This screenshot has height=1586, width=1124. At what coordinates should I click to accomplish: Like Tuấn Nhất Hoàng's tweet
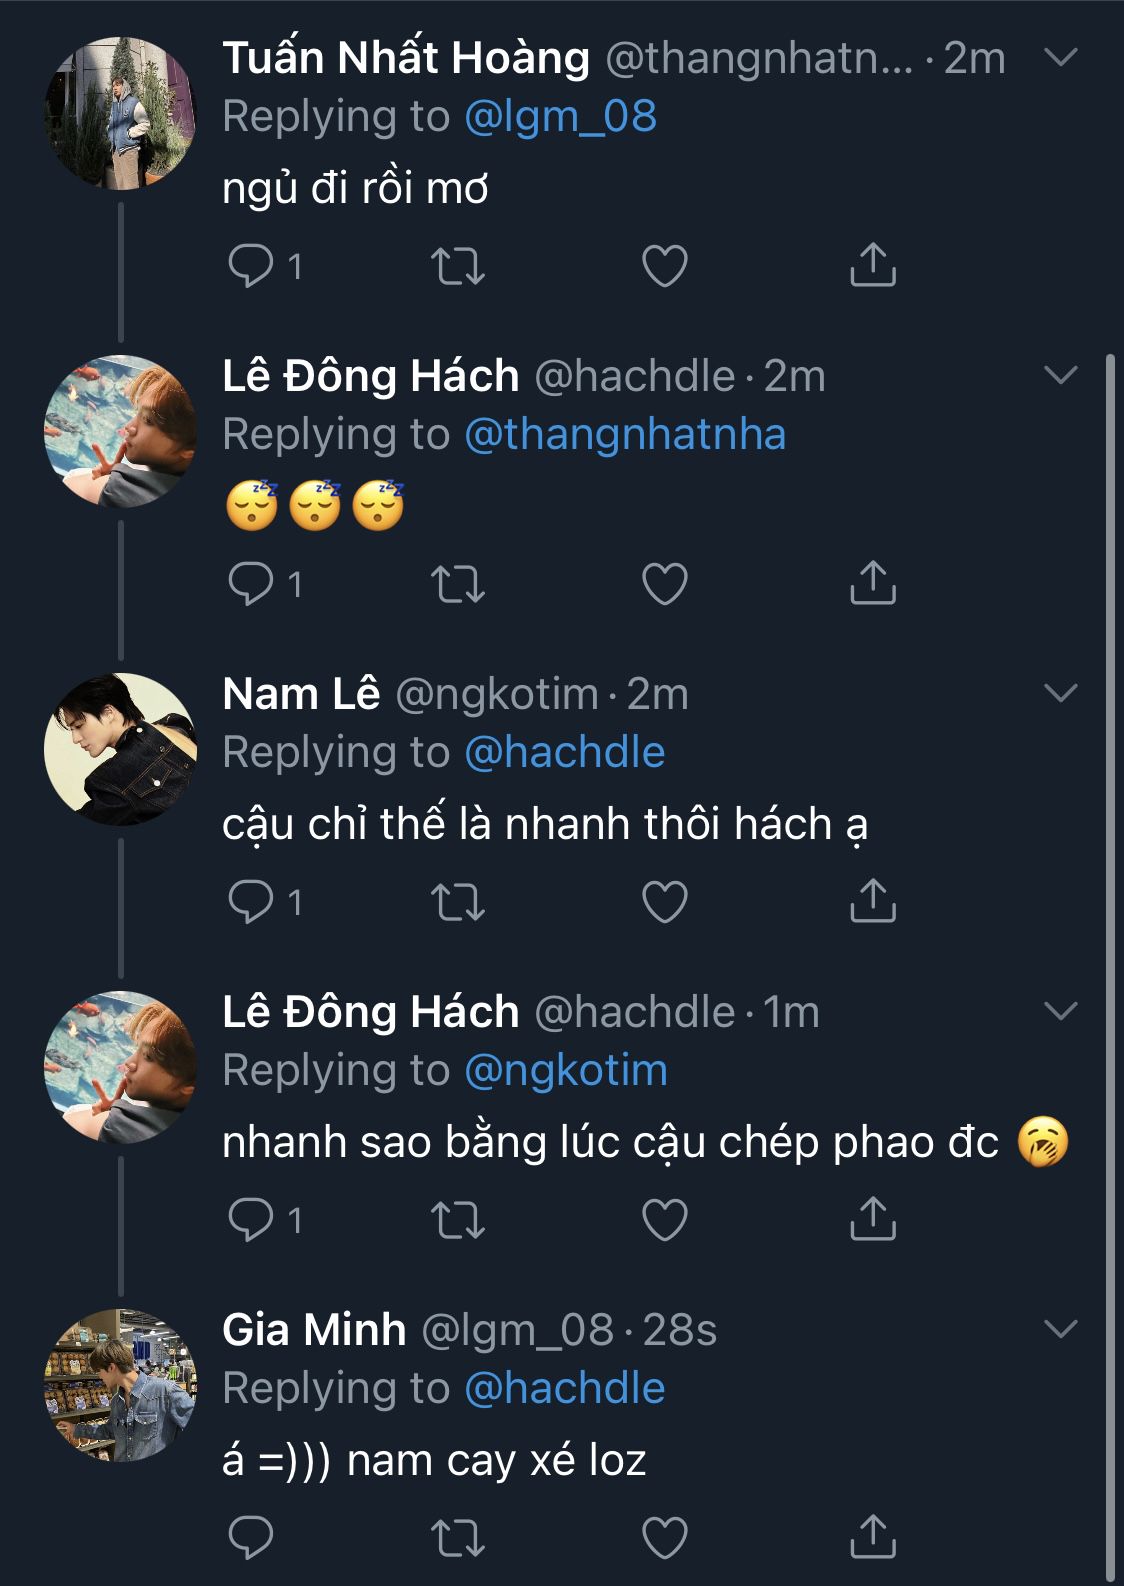[x=665, y=266]
